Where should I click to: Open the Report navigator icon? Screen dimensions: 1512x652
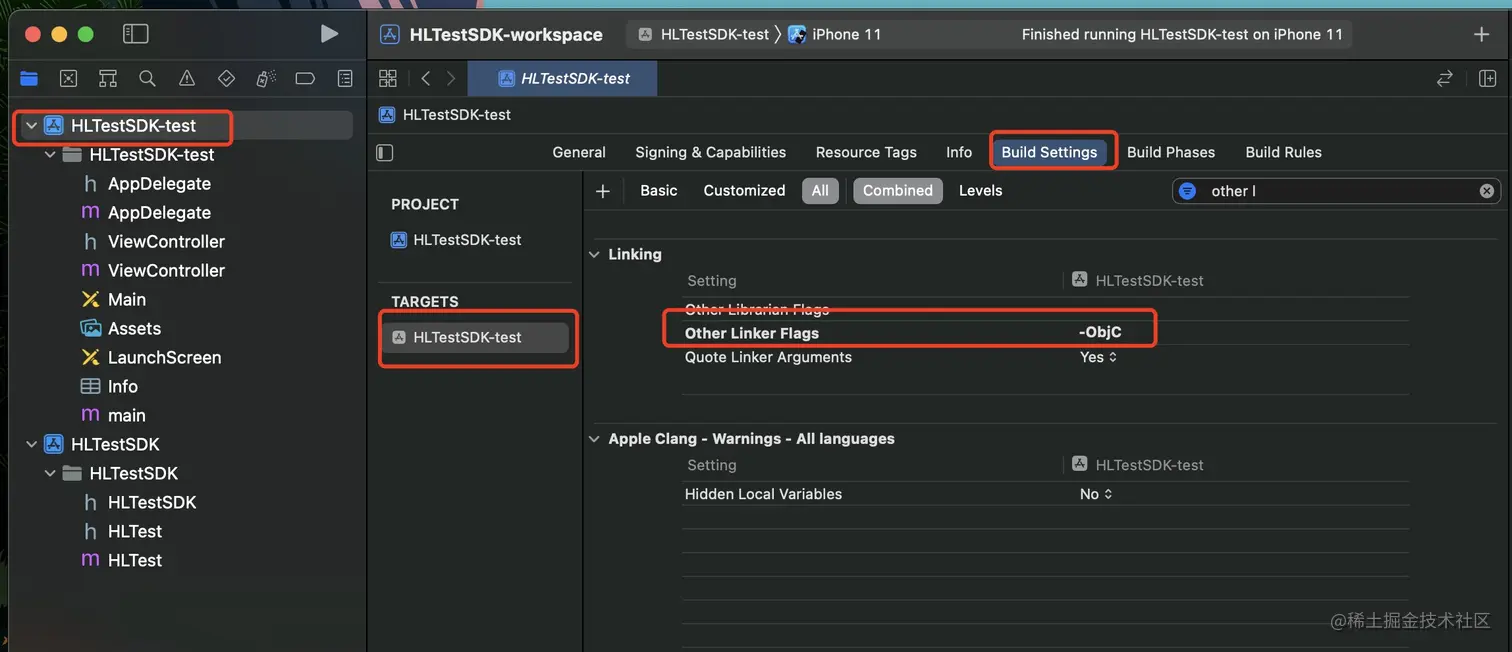pos(345,78)
